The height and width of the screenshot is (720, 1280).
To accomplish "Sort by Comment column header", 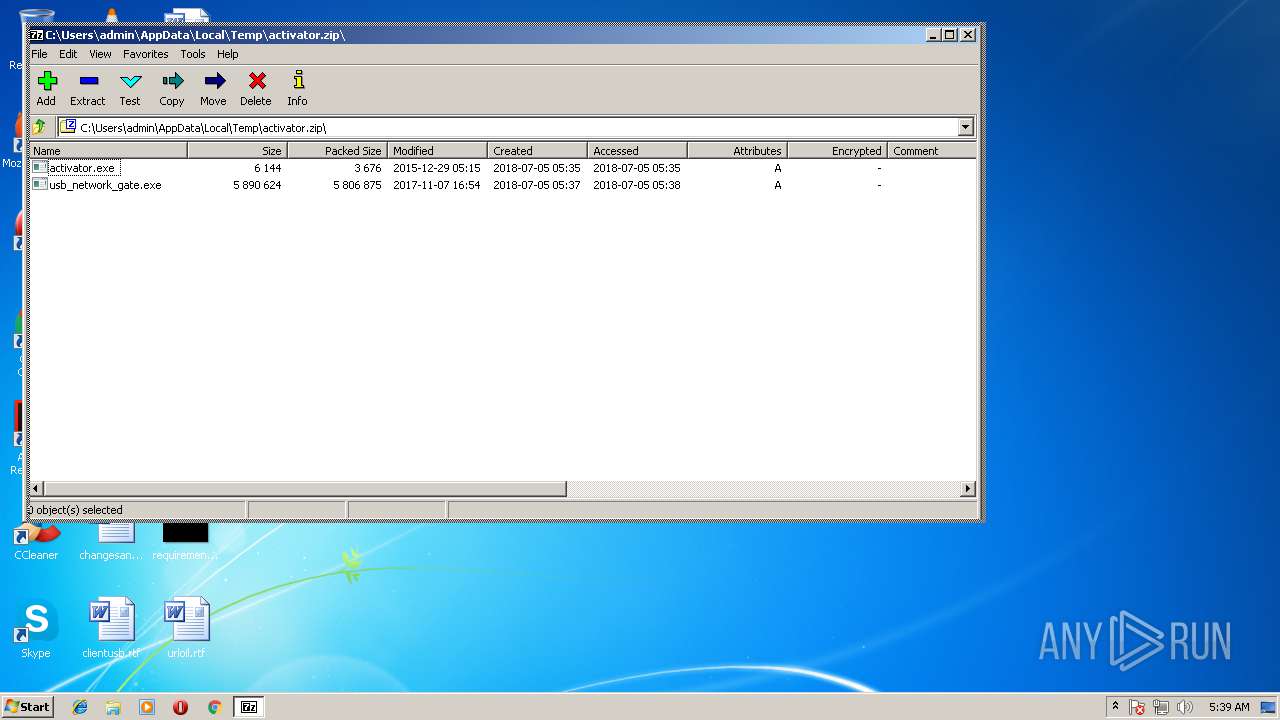I will click(932, 151).
